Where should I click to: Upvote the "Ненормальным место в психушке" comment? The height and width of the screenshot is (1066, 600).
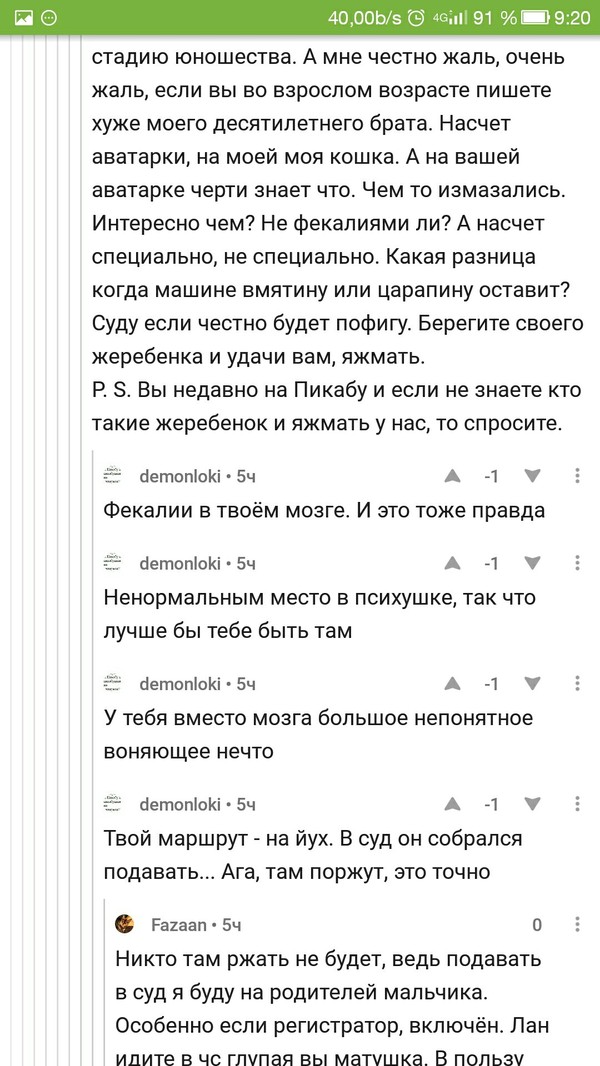coord(453,564)
